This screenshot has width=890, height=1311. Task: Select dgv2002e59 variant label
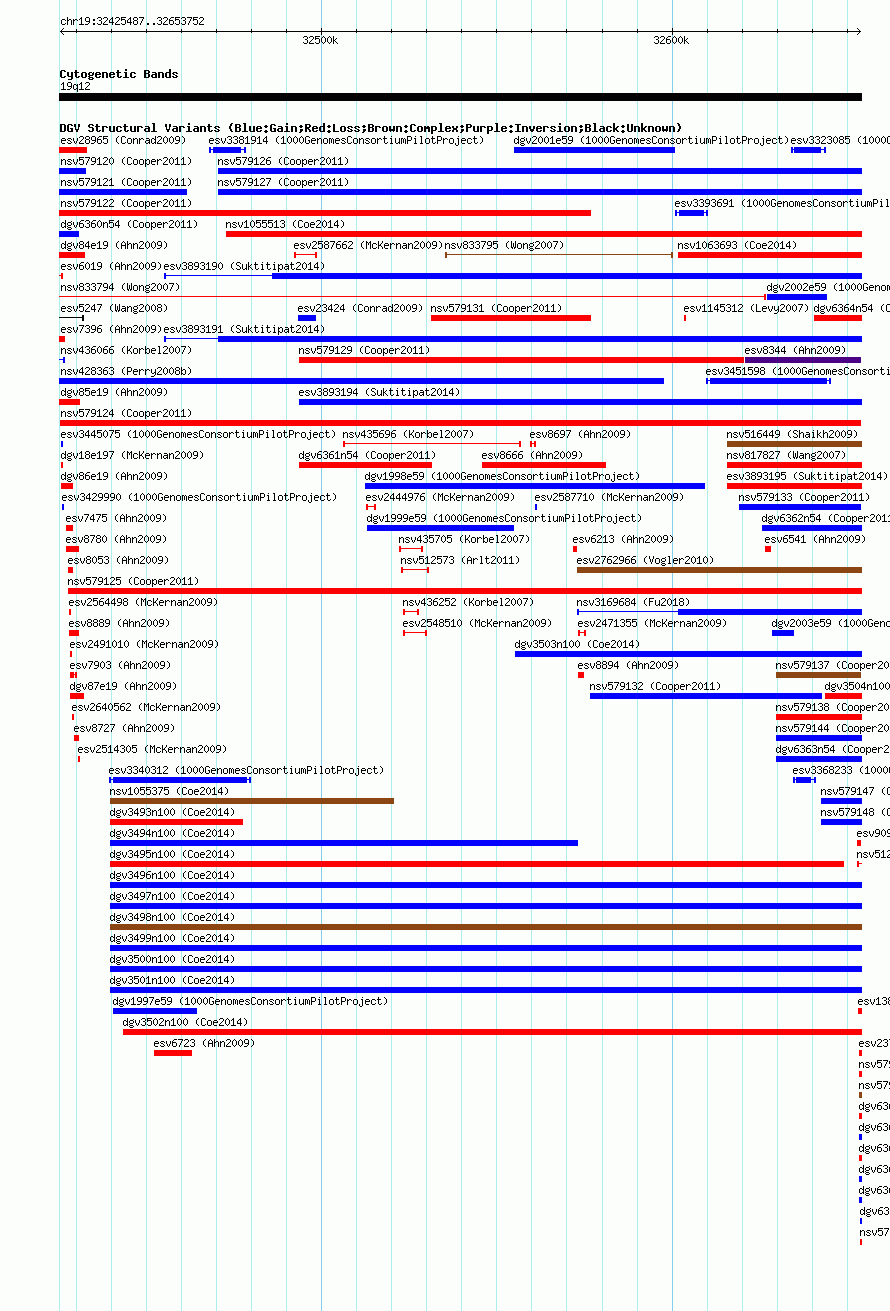[828, 287]
